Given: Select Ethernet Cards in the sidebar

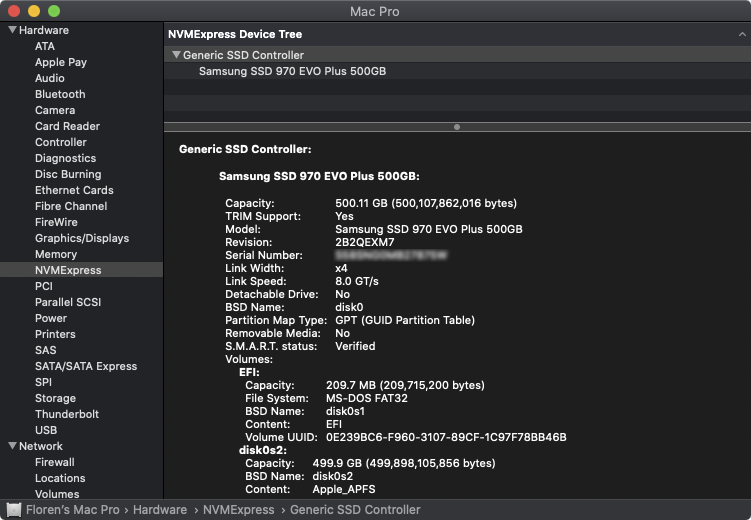Looking at the screenshot, I should [74, 190].
